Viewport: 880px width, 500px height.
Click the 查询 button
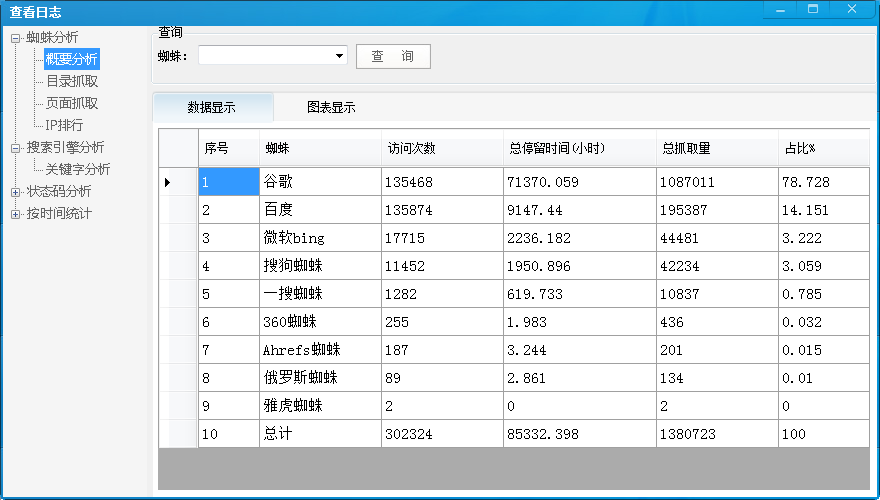coord(393,56)
